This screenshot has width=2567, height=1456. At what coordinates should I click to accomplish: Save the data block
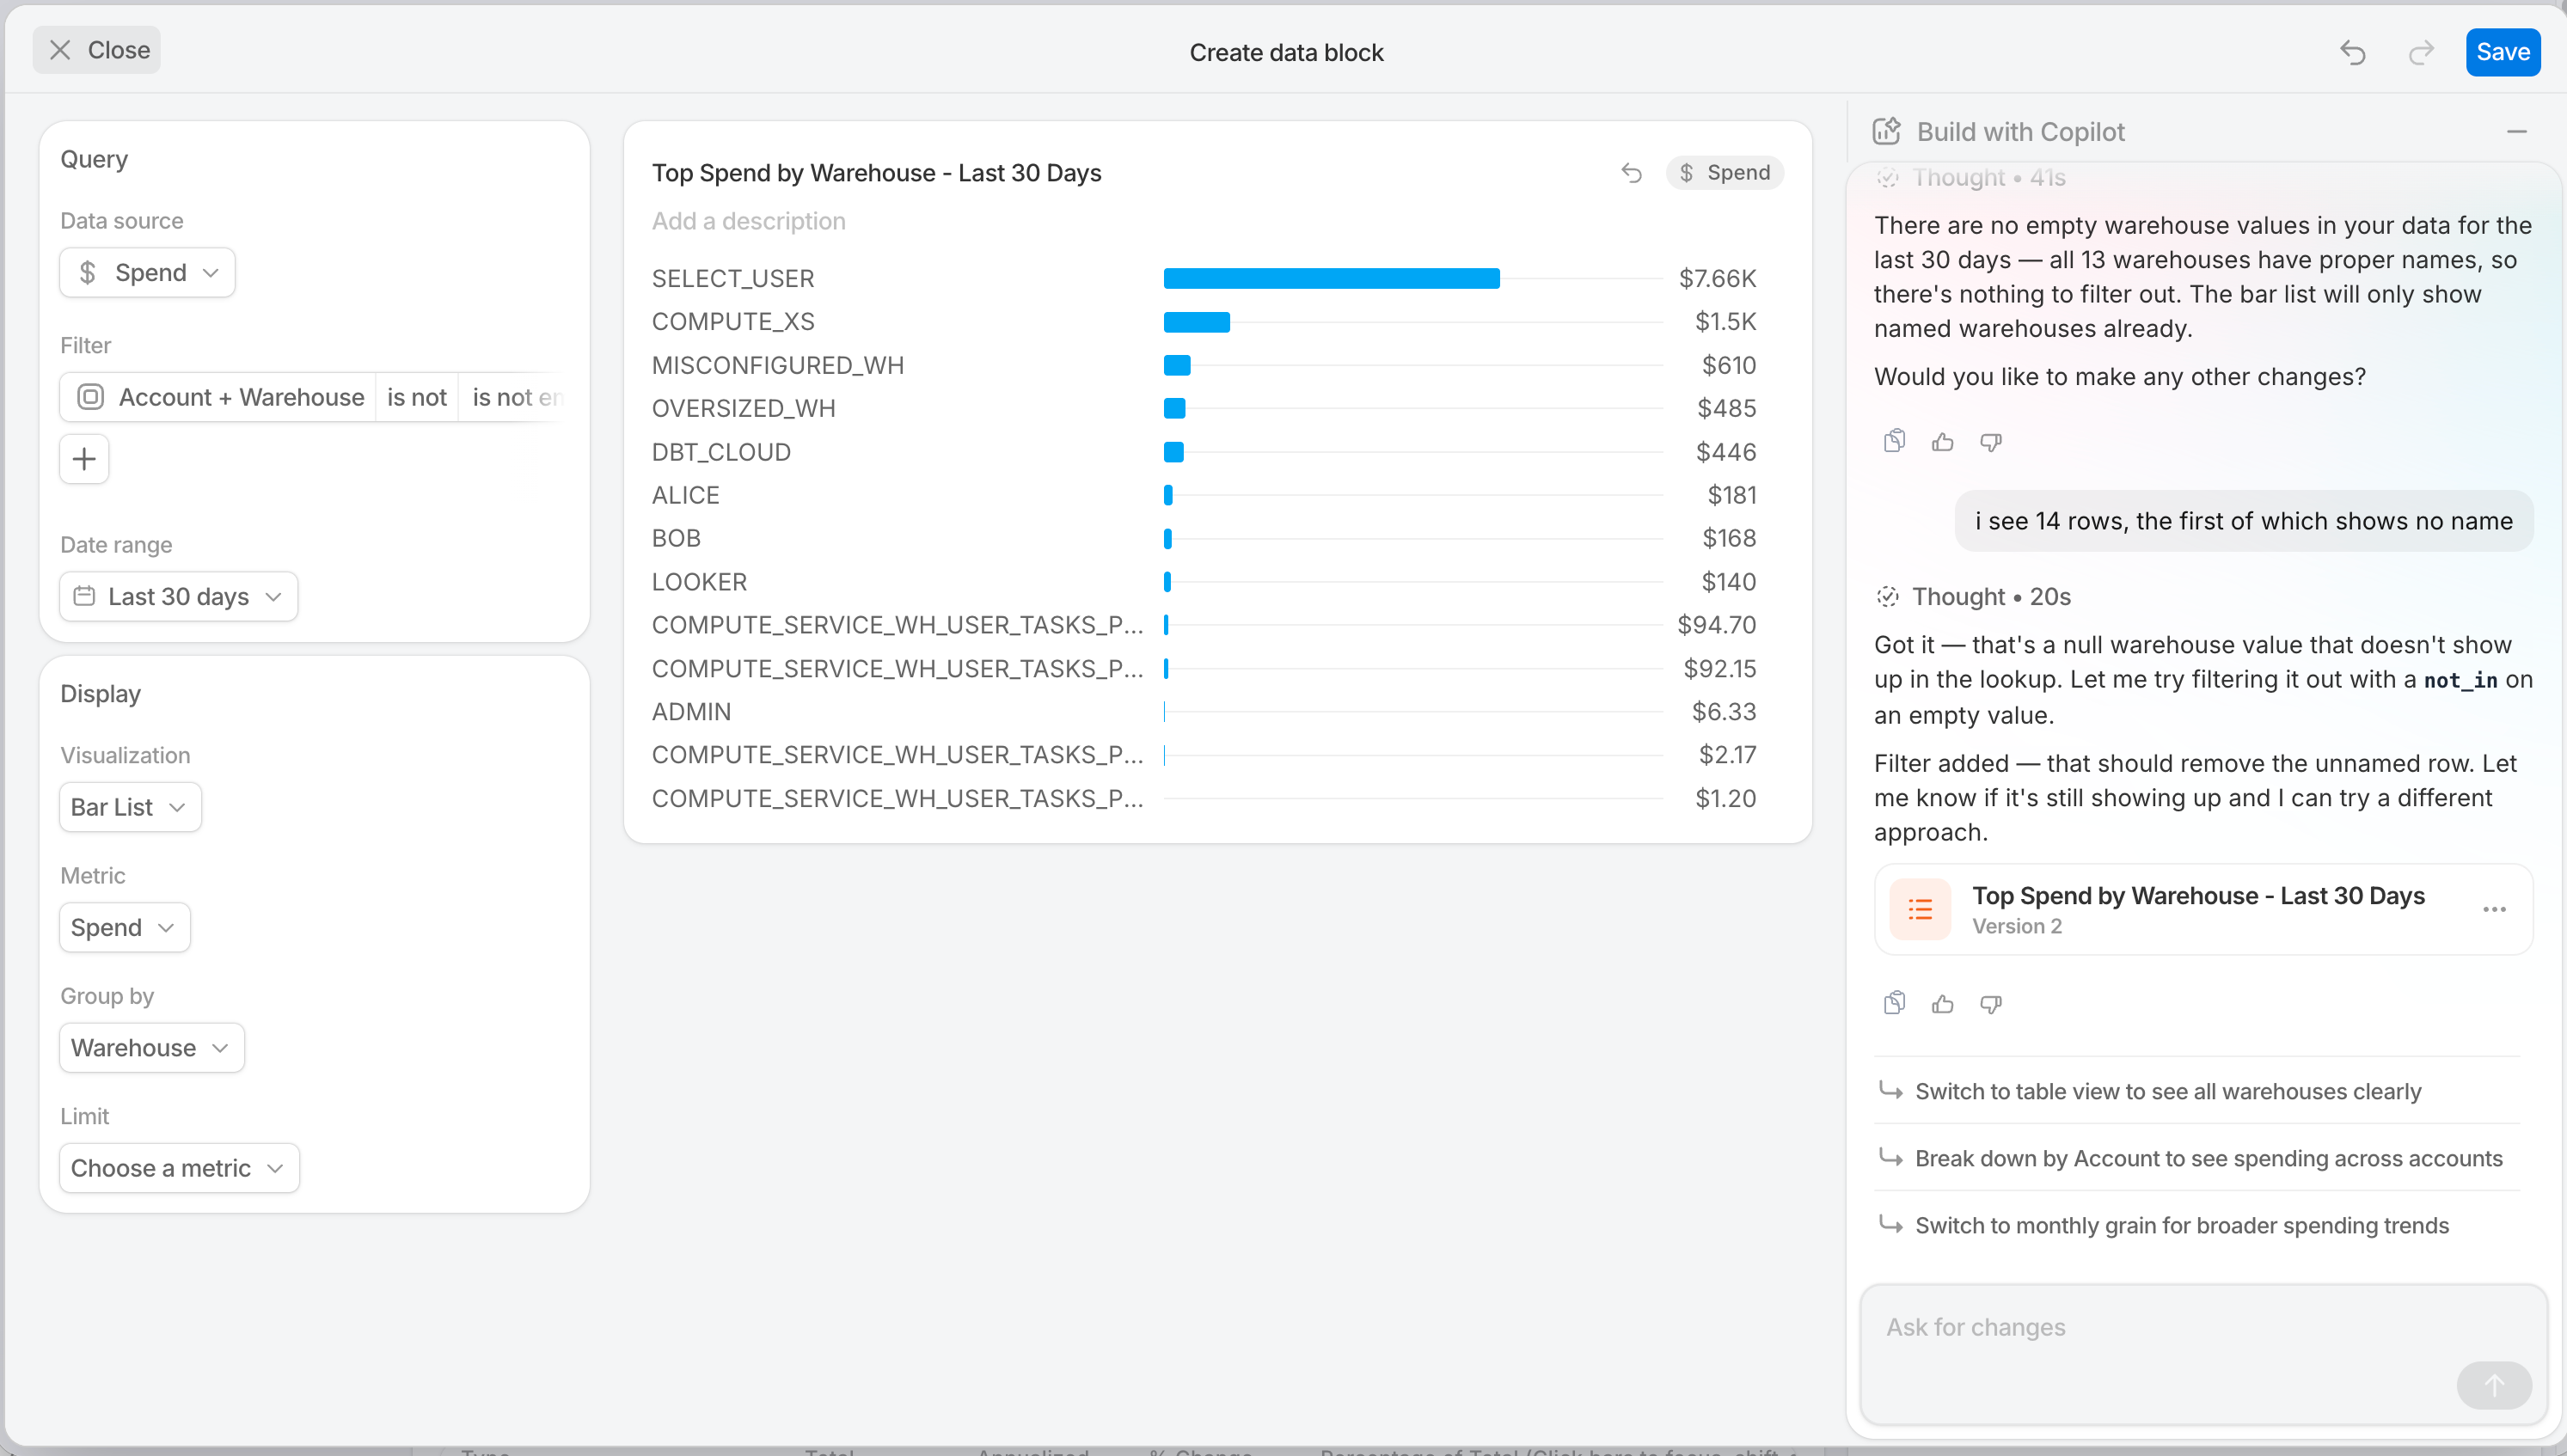pyautogui.click(x=2503, y=52)
